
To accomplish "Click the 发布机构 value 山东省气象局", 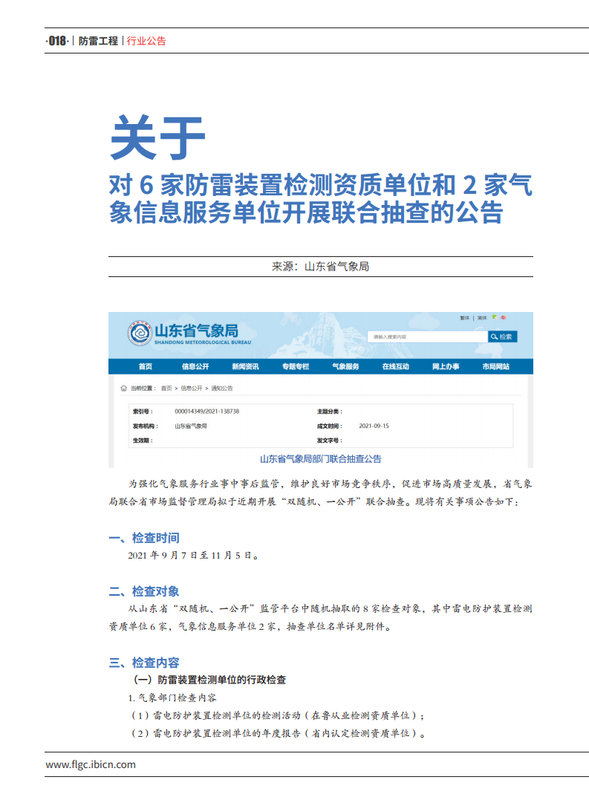I will [191, 426].
